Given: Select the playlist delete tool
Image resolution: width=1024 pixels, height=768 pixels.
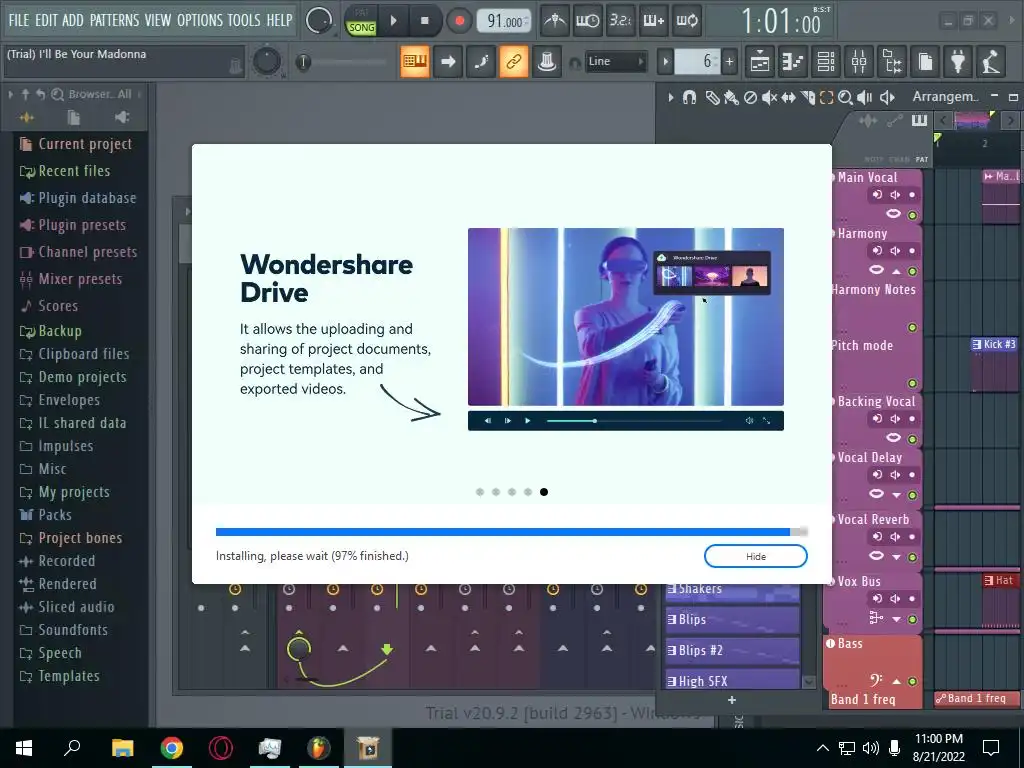Looking at the screenshot, I should pyautogui.click(x=750, y=97).
